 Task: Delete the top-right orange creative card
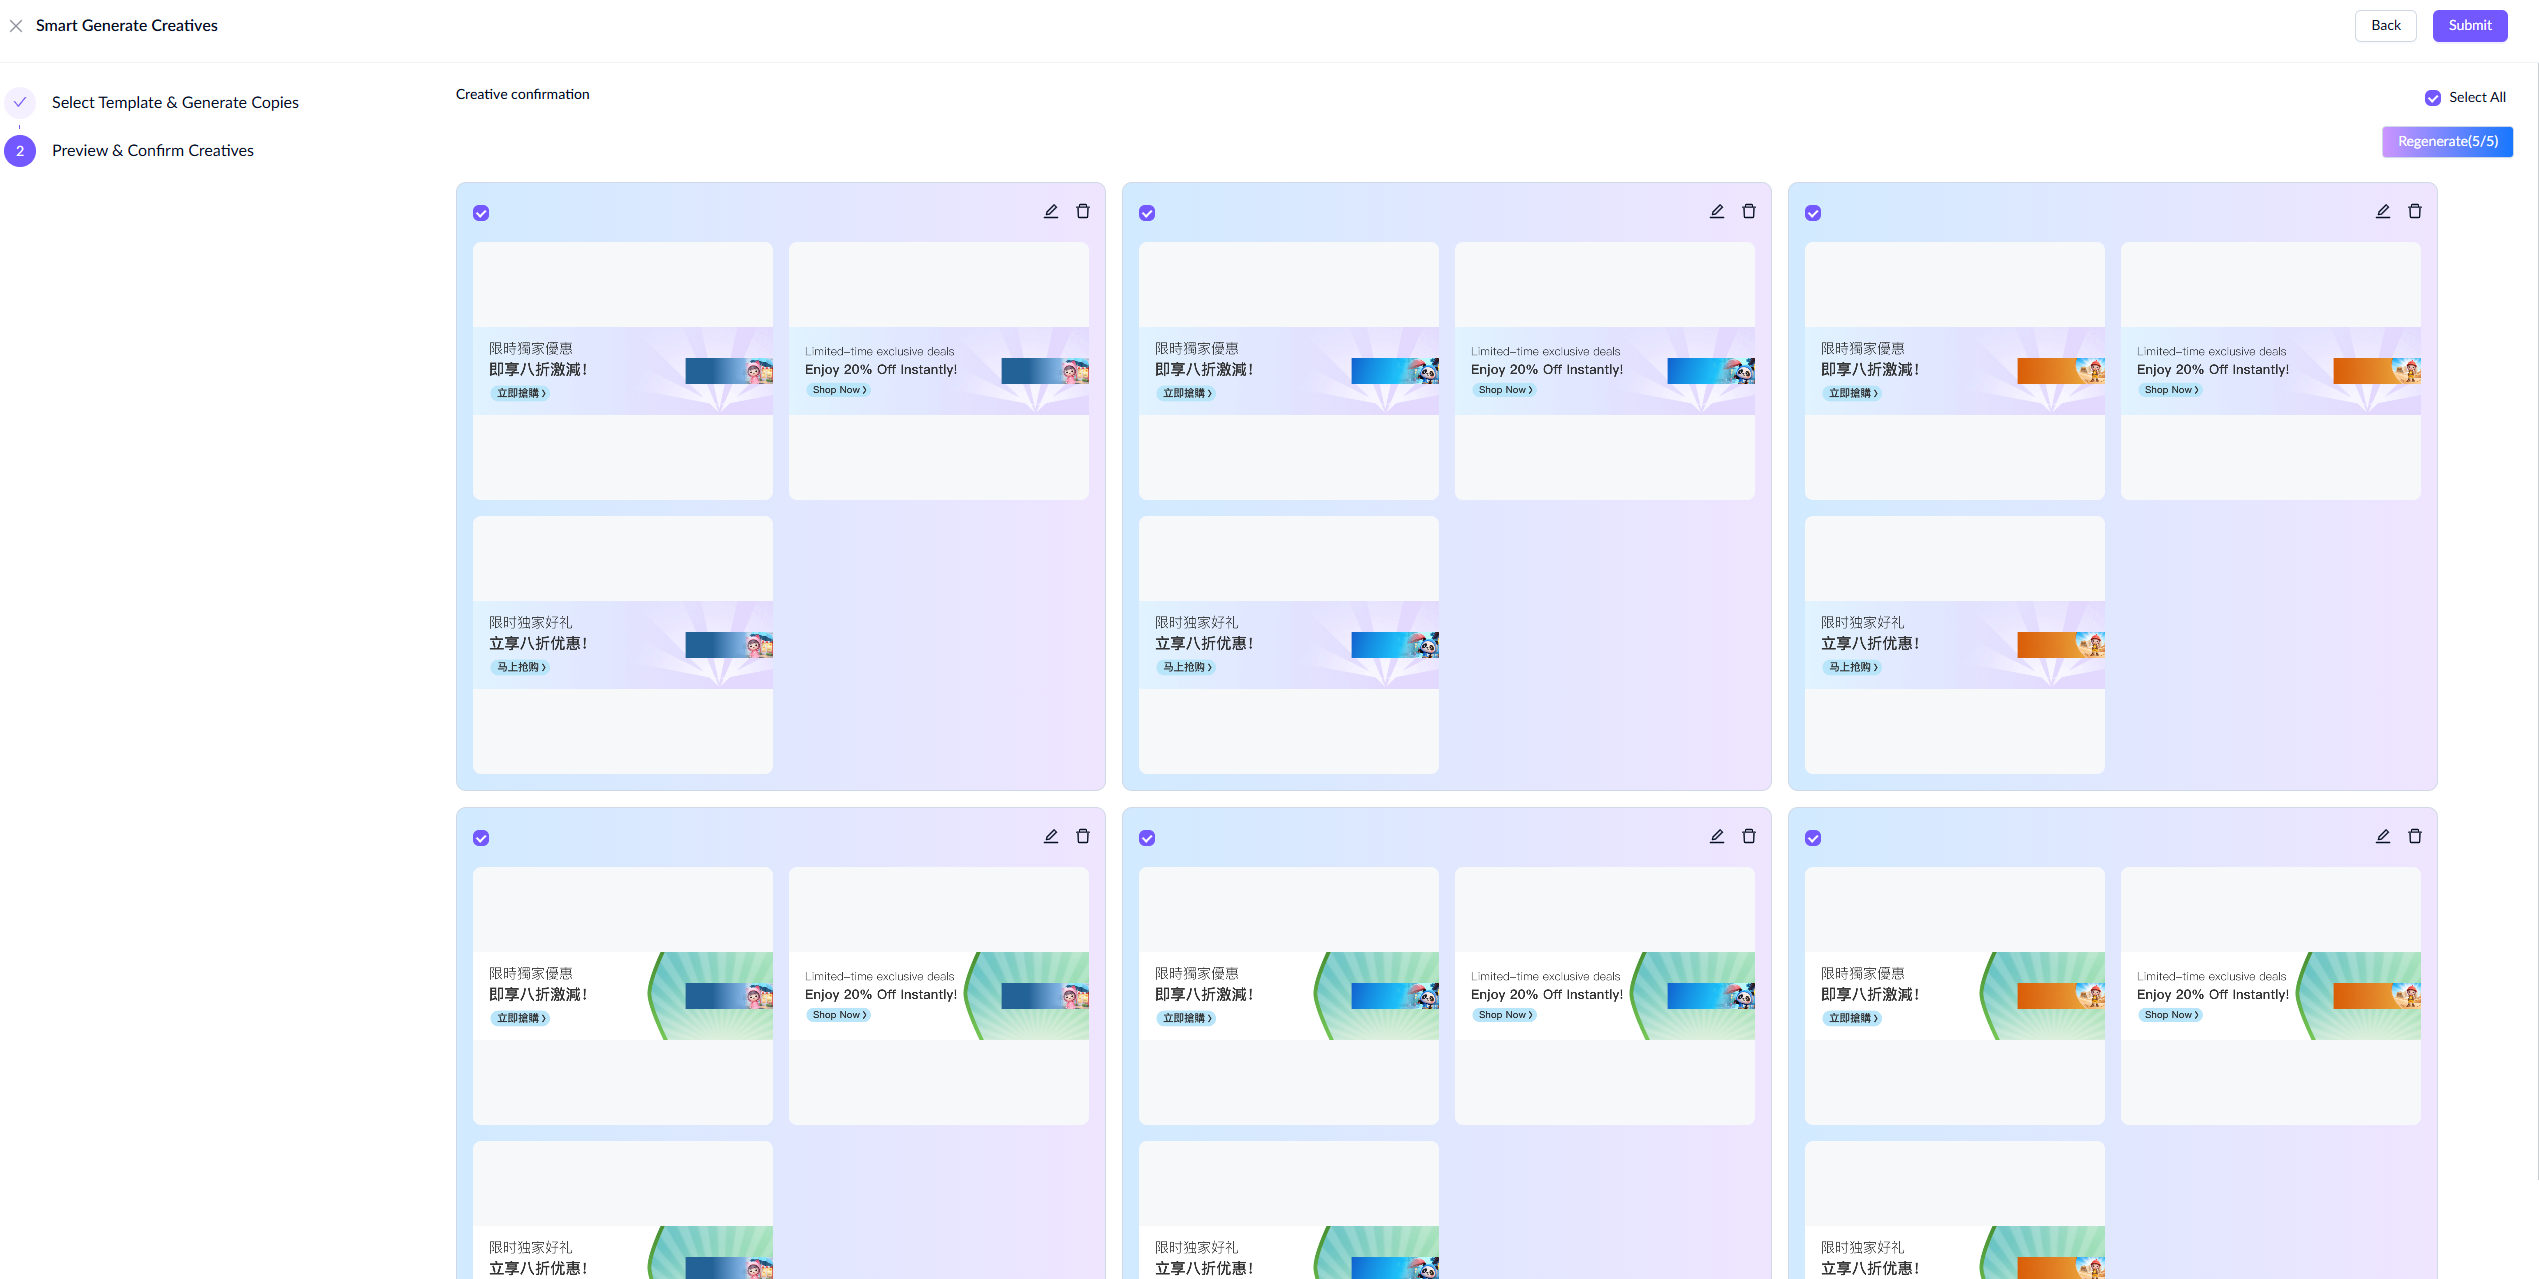2415,211
